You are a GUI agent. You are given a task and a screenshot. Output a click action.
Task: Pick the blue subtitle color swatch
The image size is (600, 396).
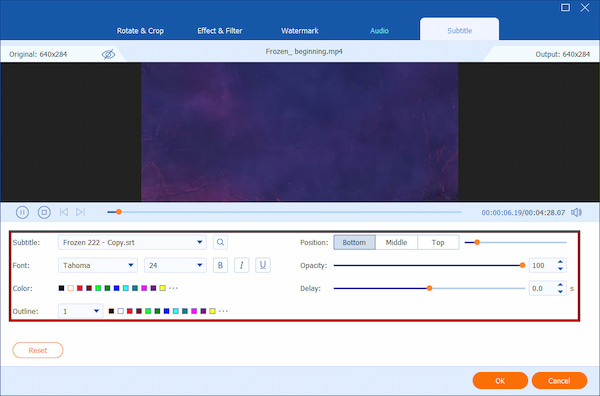pyautogui.click(x=116, y=288)
